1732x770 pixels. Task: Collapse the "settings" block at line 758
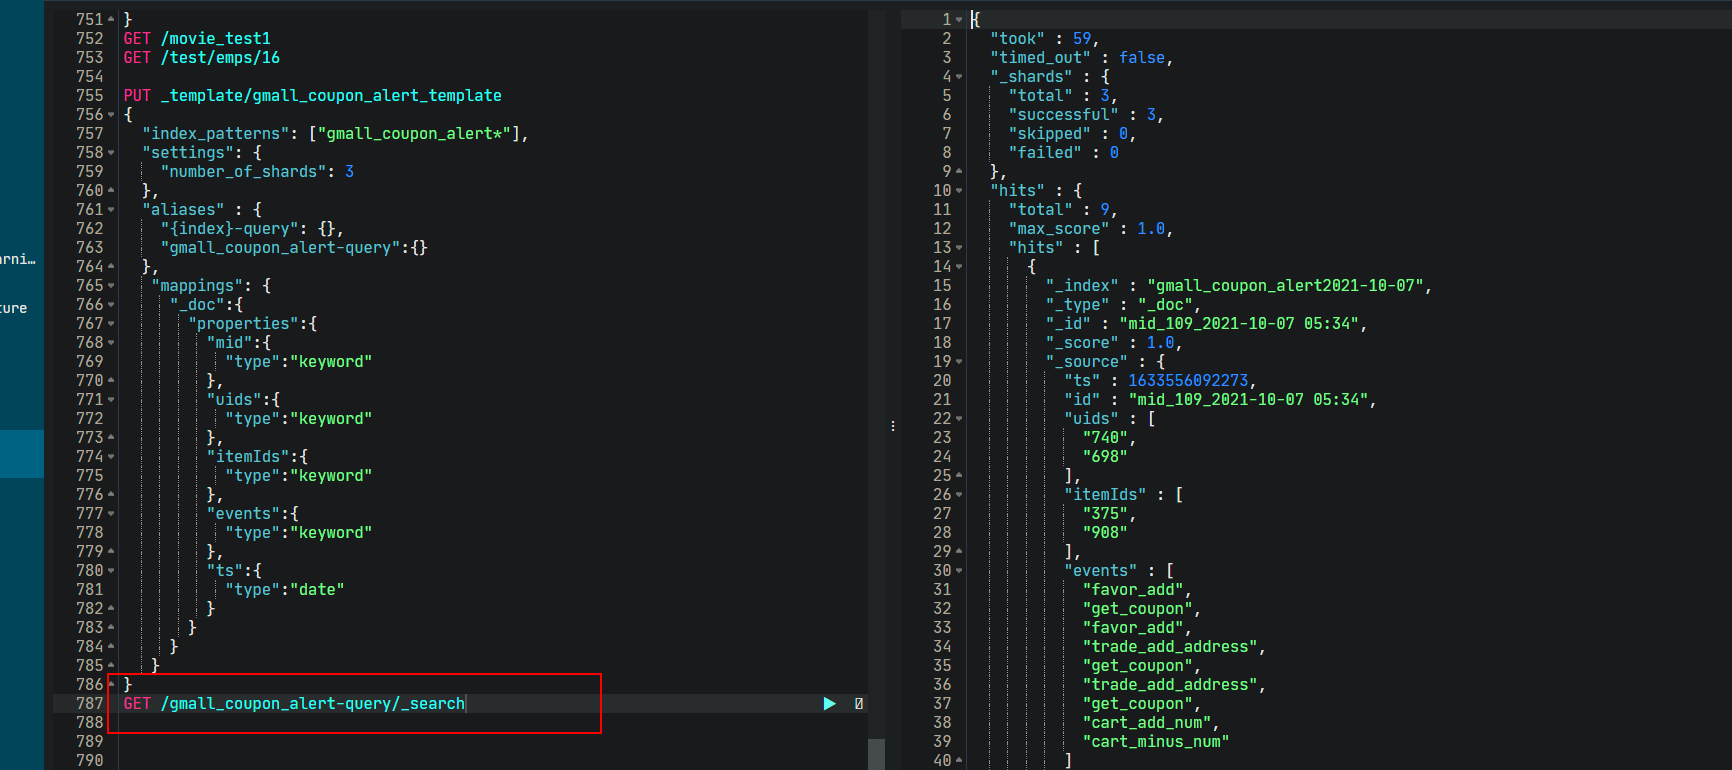(111, 153)
